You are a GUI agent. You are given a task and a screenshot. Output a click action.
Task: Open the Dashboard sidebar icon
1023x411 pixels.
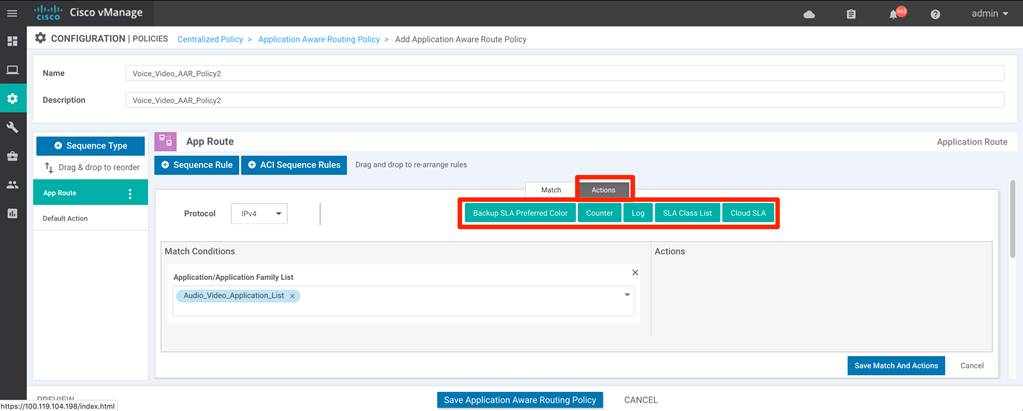coord(12,42)
